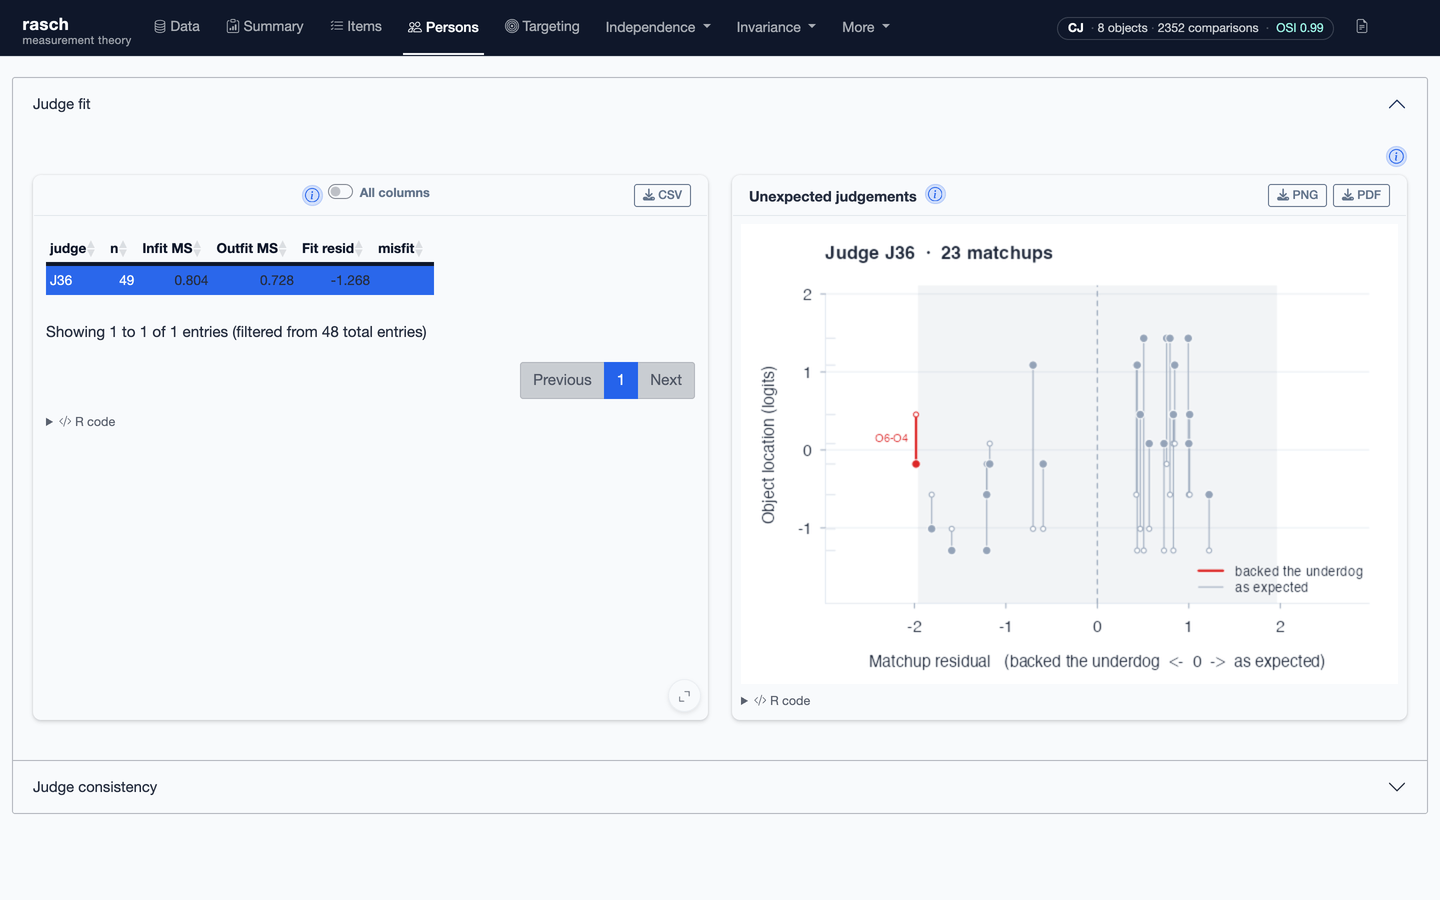Switch to the Targeting tab
The image size is (1440, 900).
[x=542, y=27]
